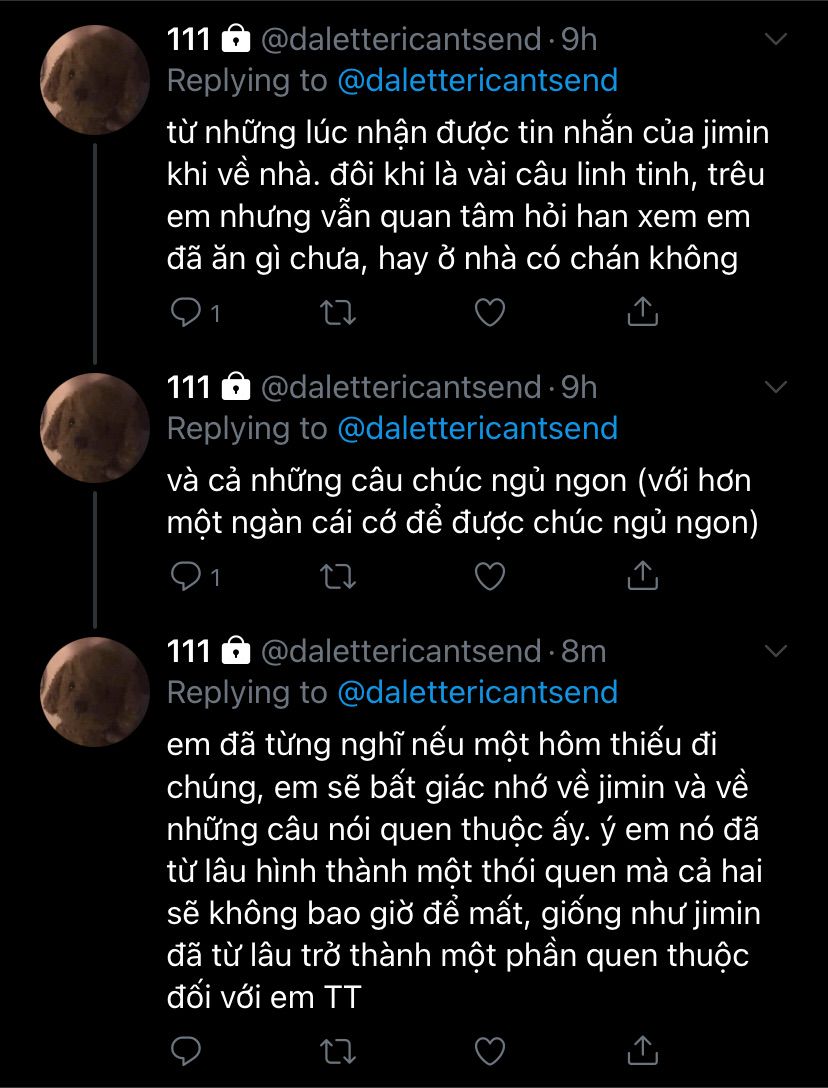The height and width of the screenshot is (1088, 828).
Task: Reply to the tweet about jimin's messages
Action: (x=186, y=313)
